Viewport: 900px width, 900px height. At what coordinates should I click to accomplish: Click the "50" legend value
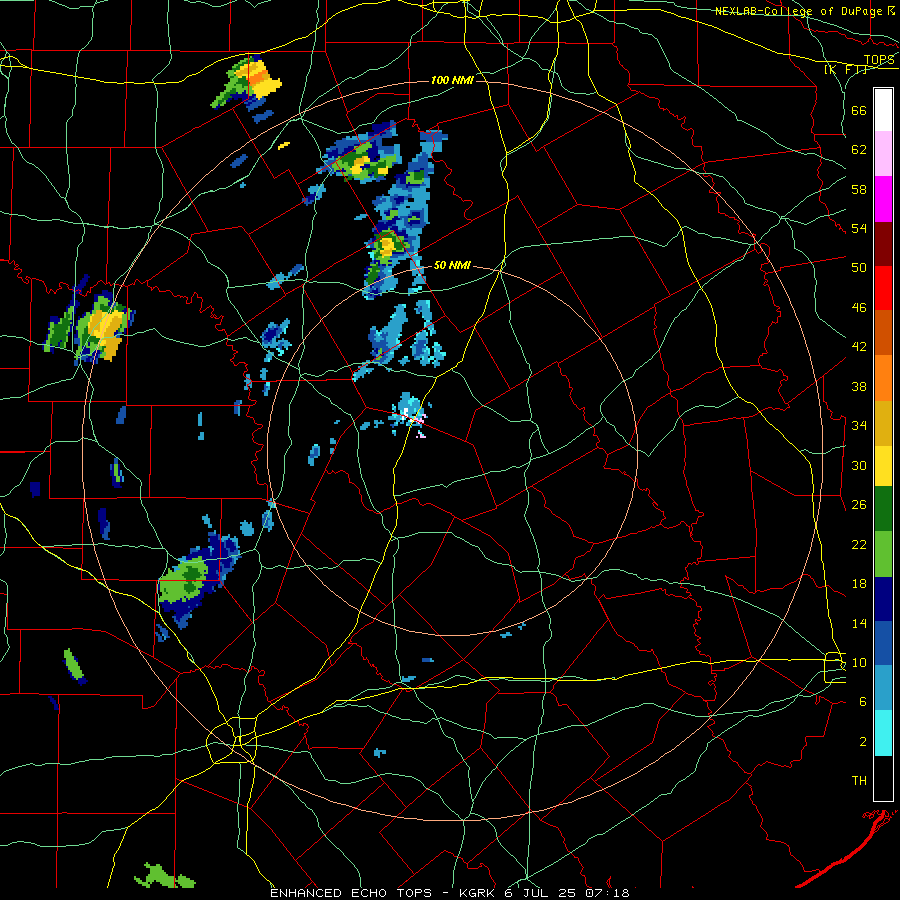click(859, 268)
